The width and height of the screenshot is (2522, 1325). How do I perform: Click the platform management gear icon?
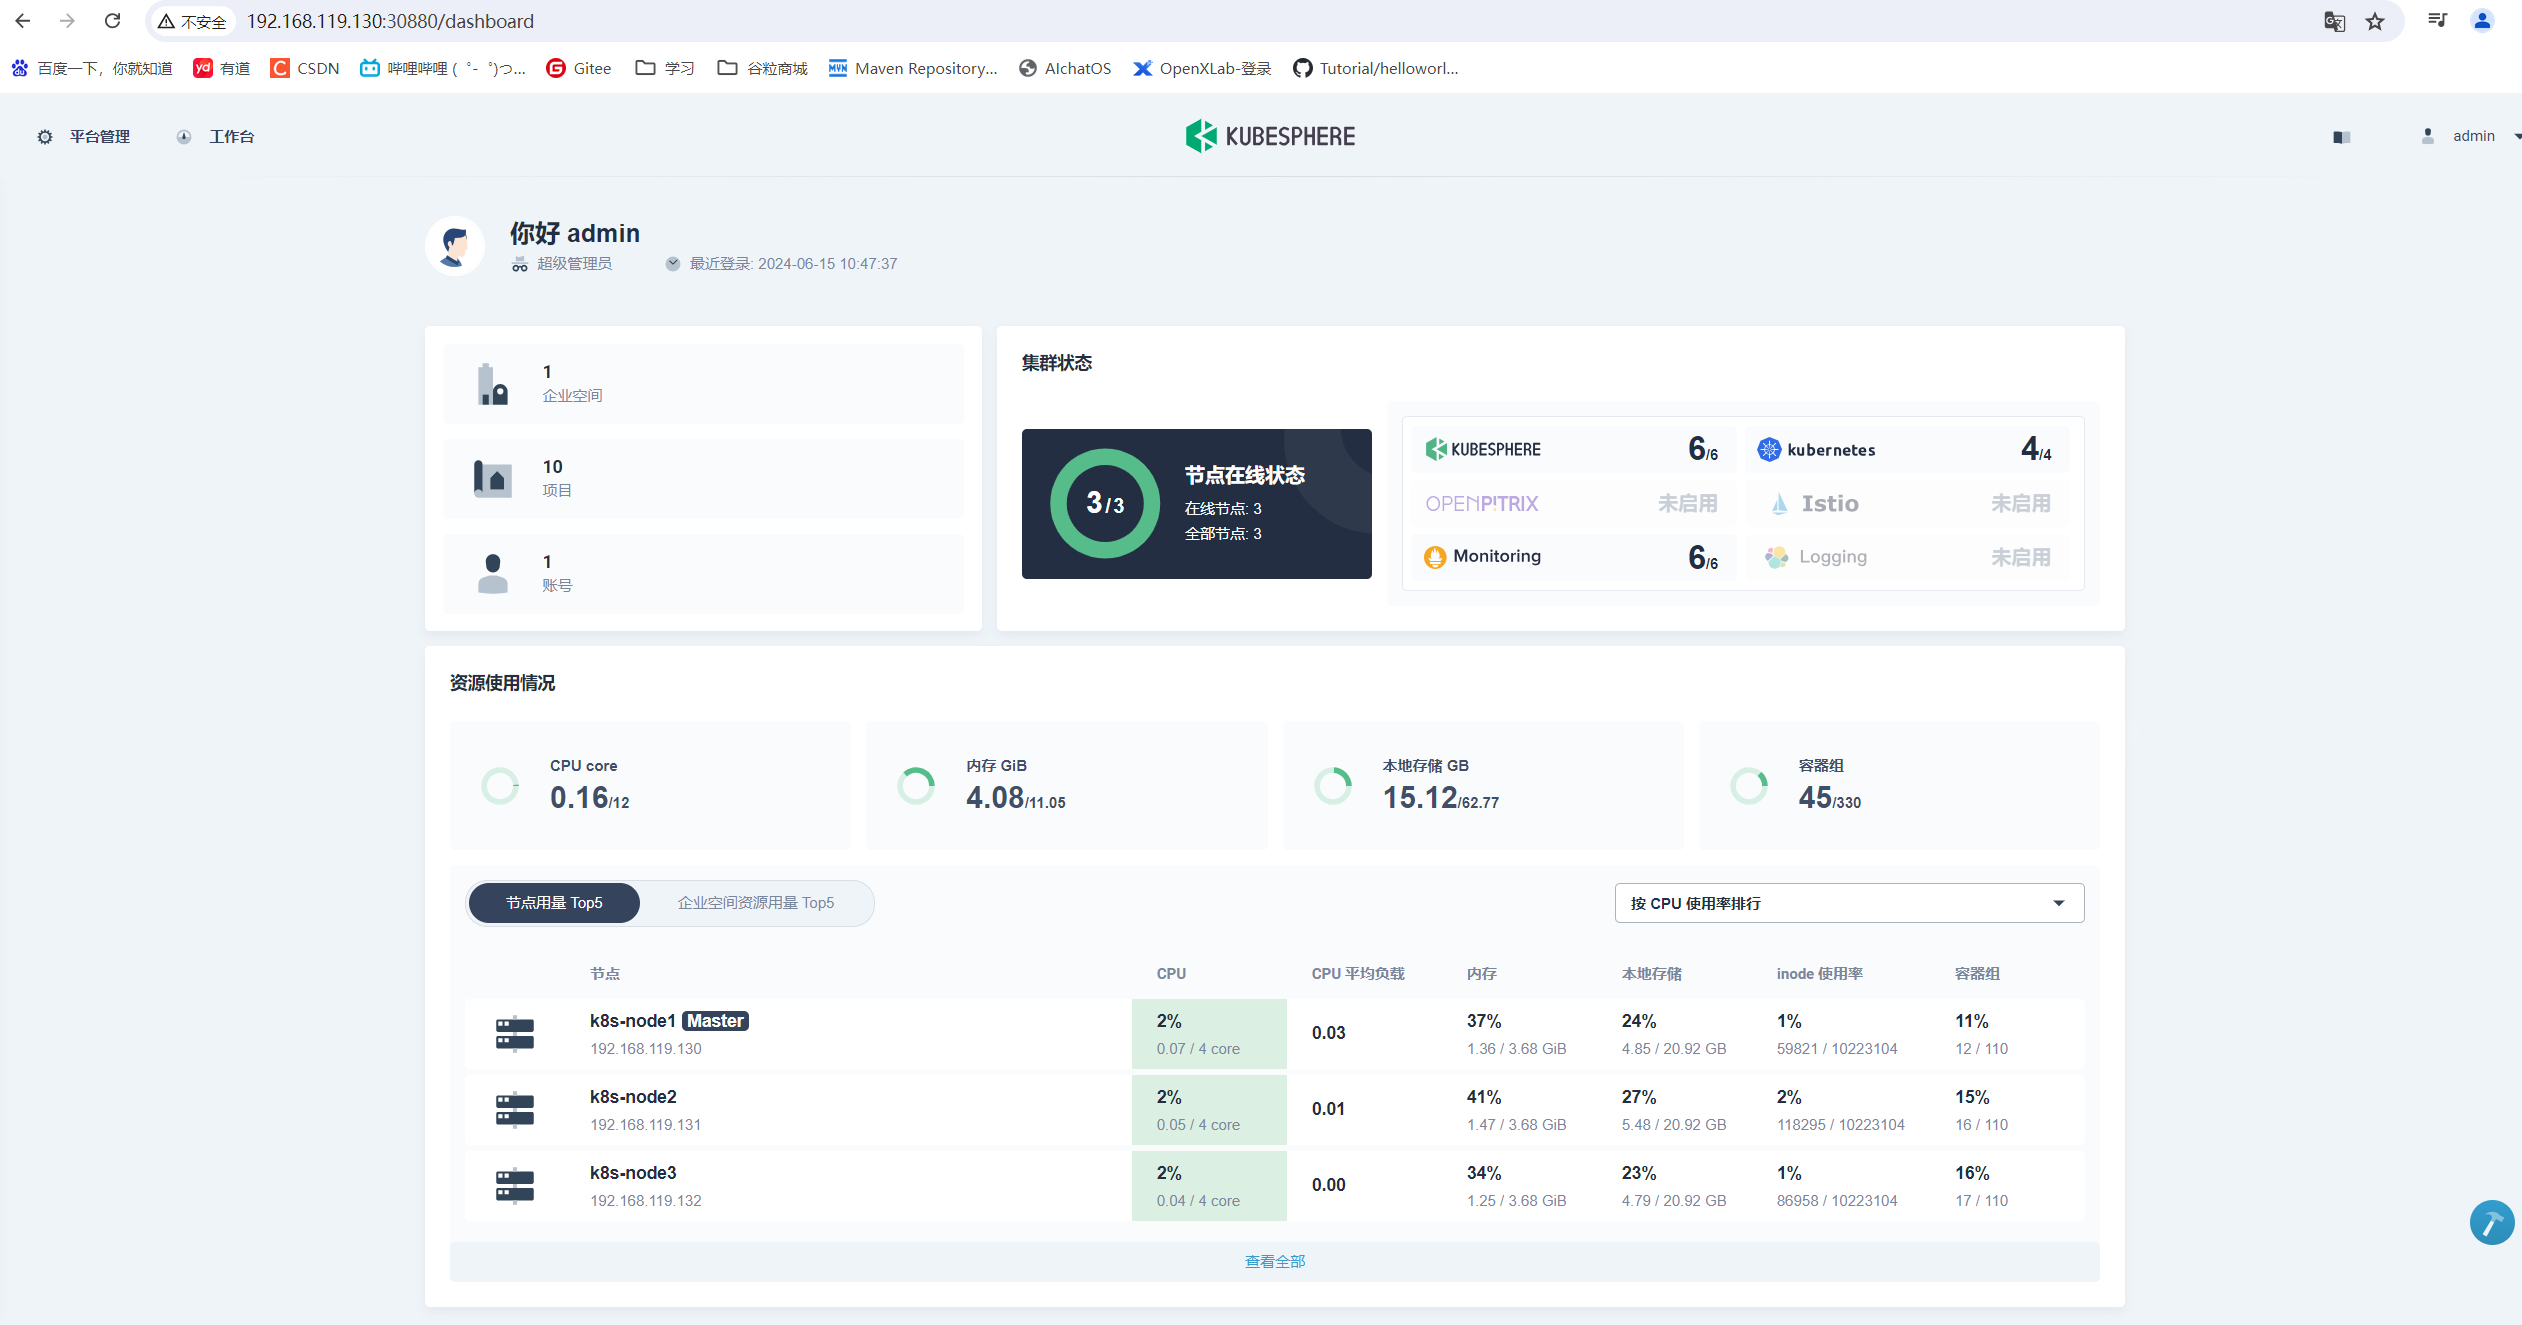coord(45,137)
